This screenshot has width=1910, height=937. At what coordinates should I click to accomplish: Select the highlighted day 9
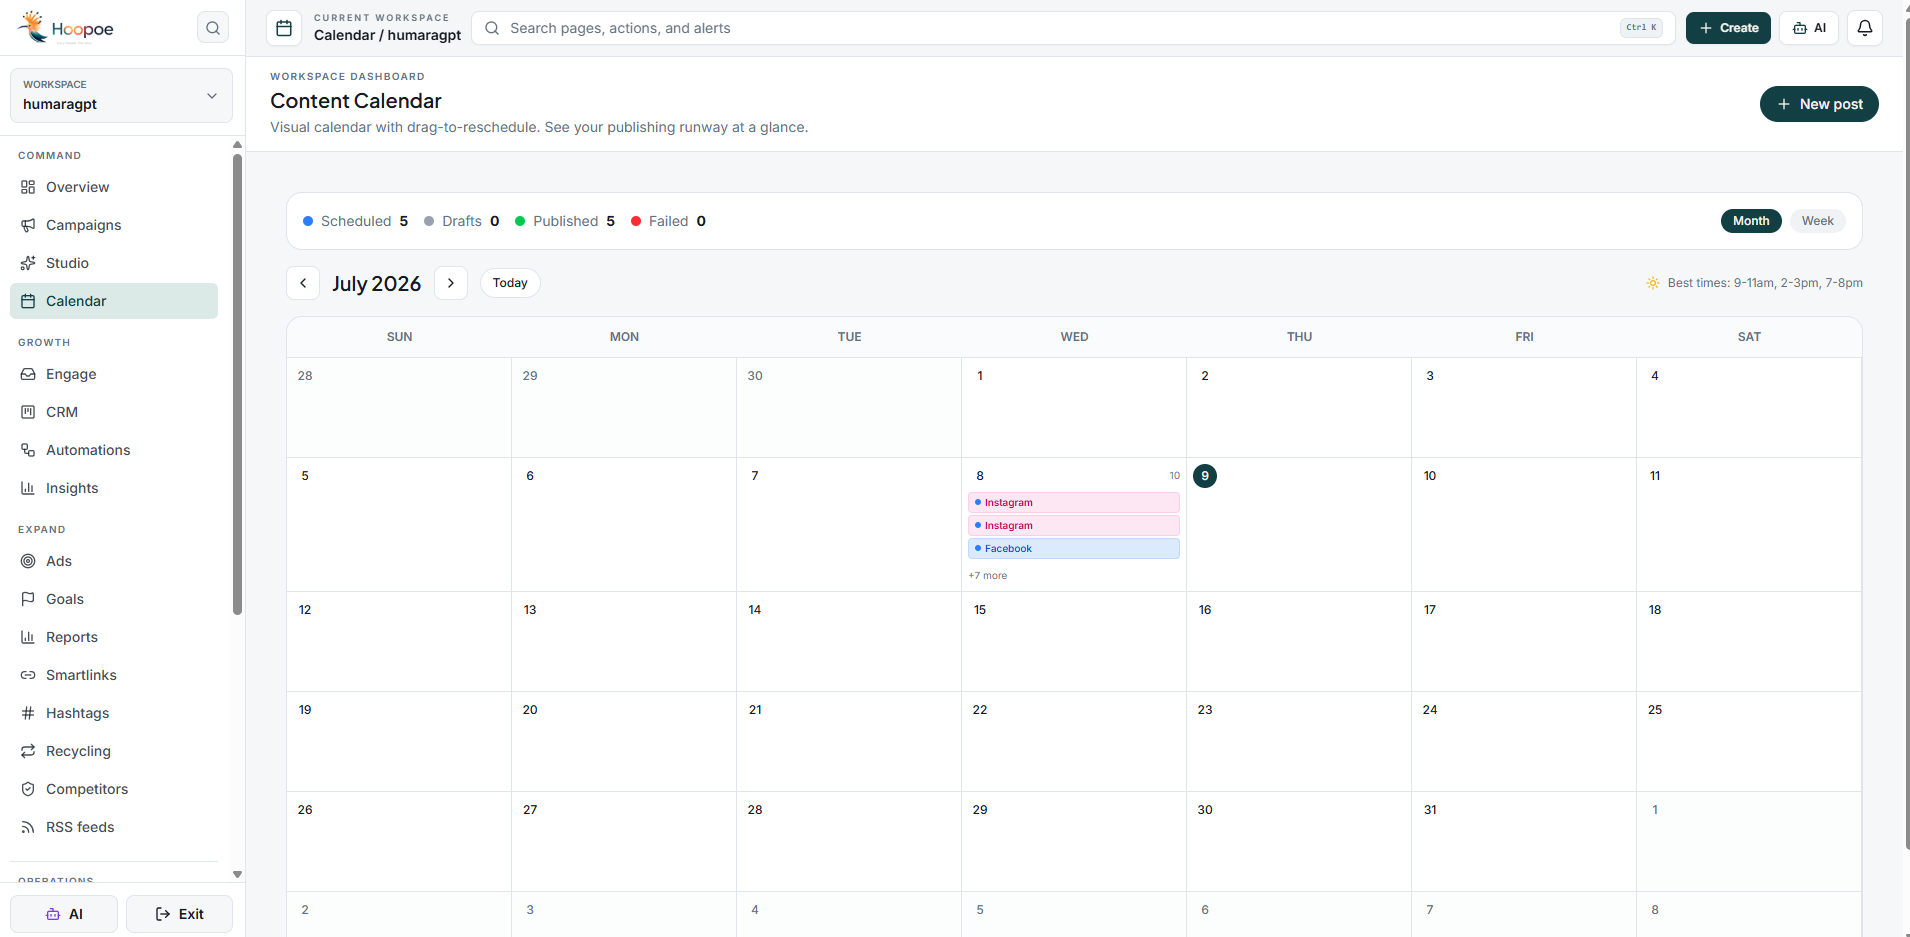1205,476
